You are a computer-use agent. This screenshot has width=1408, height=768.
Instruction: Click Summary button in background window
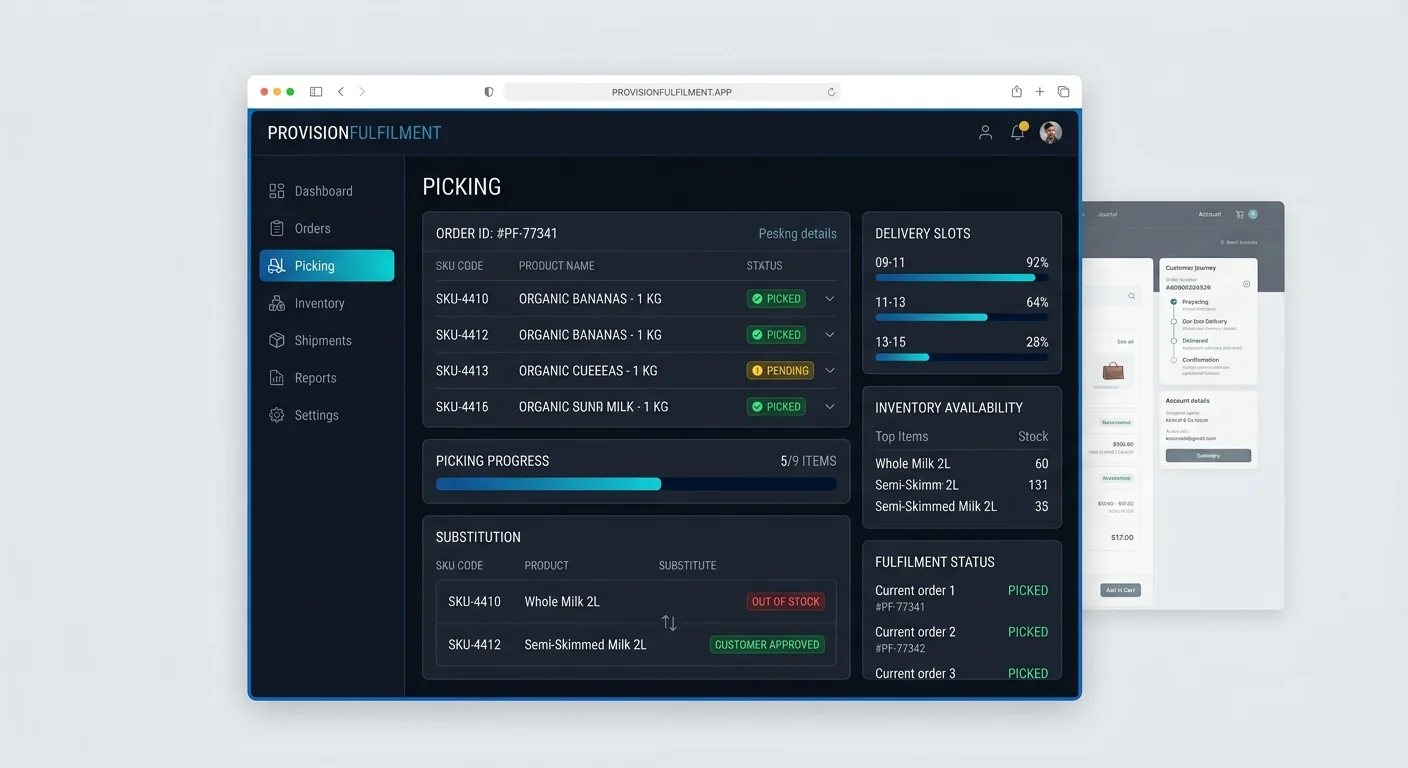click(1208, 456)
